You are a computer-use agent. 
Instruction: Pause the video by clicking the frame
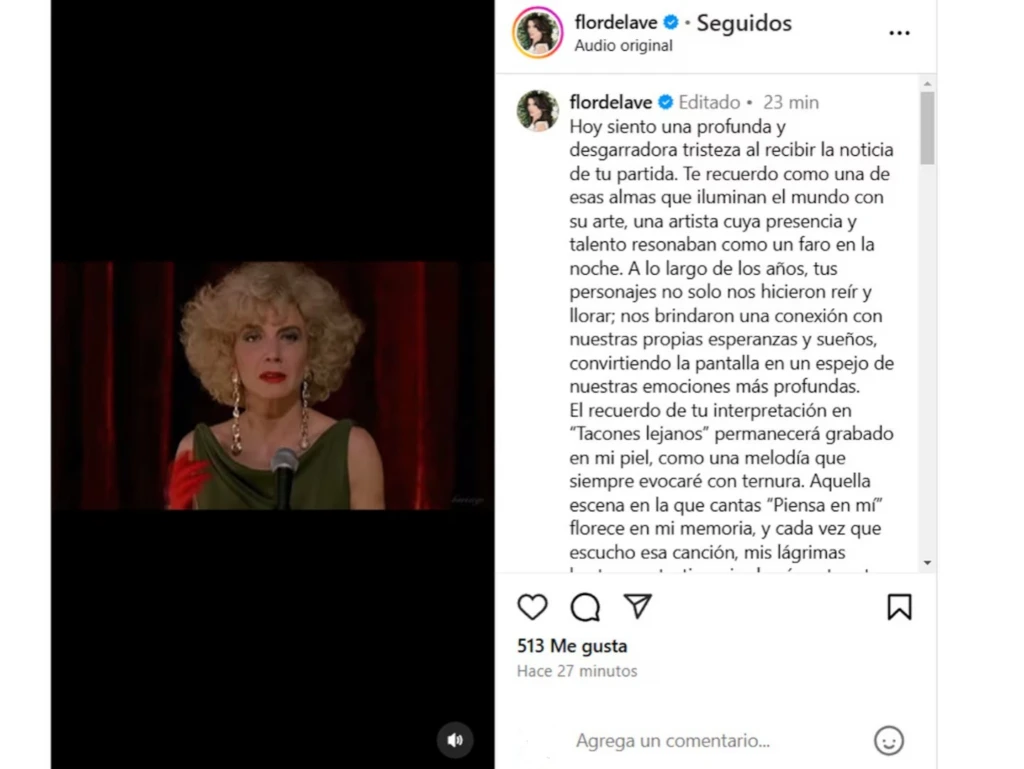(273, 385)
